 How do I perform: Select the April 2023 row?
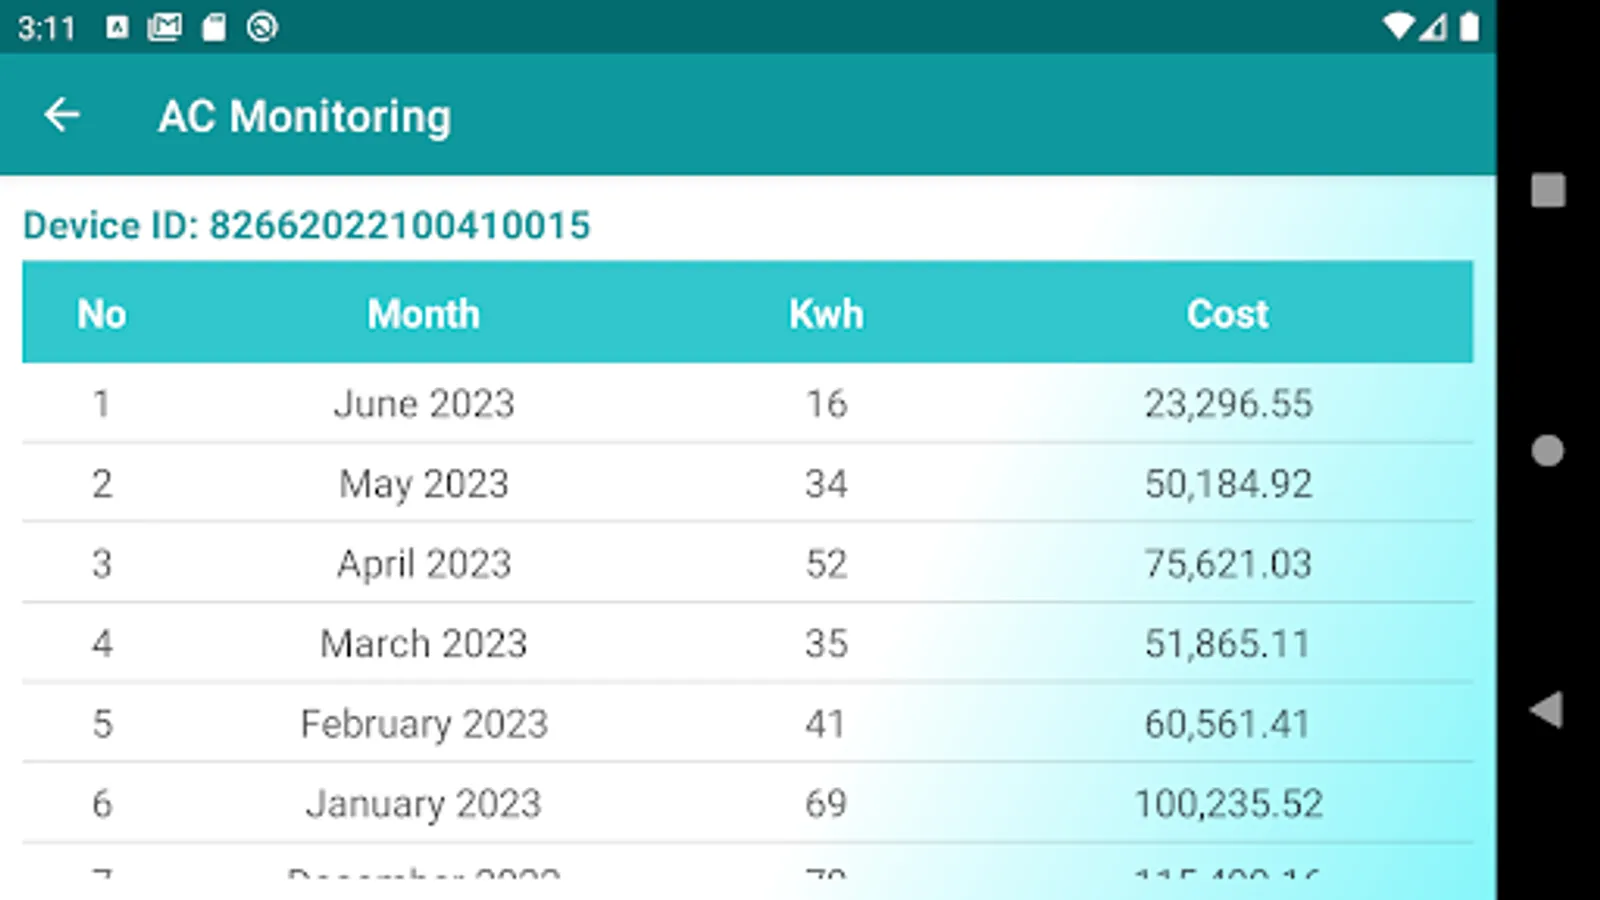tap(424, 564)
